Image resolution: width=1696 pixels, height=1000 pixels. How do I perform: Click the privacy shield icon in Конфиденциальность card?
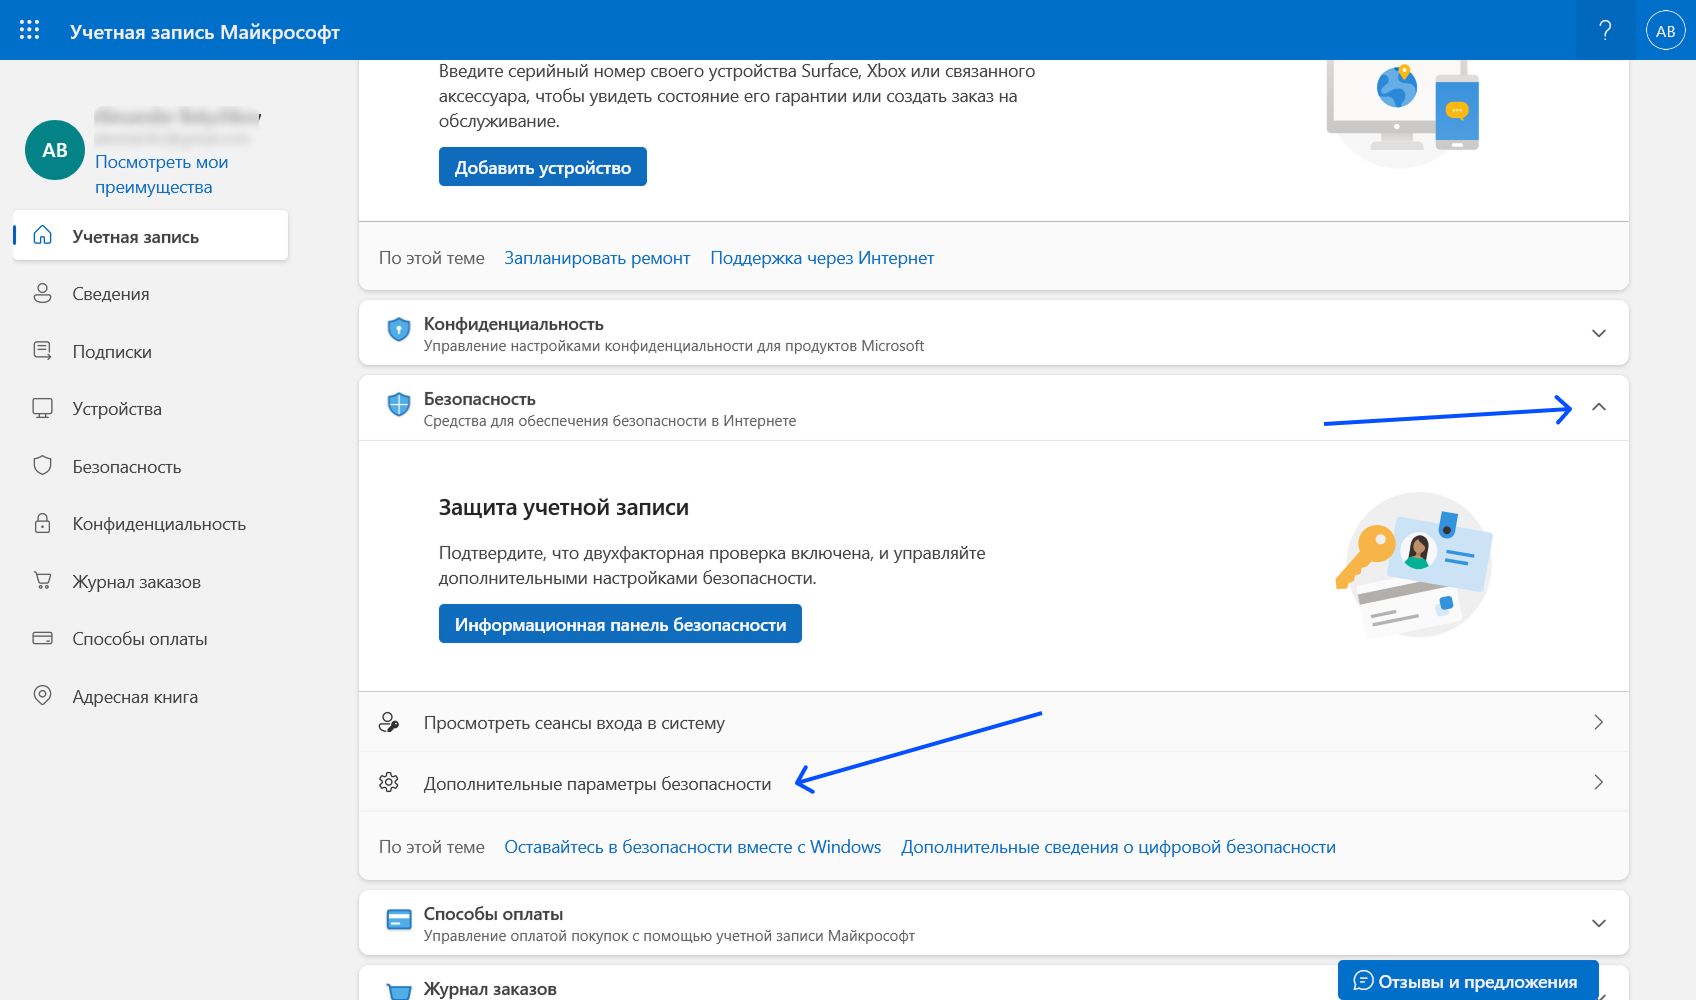[399, 329]
